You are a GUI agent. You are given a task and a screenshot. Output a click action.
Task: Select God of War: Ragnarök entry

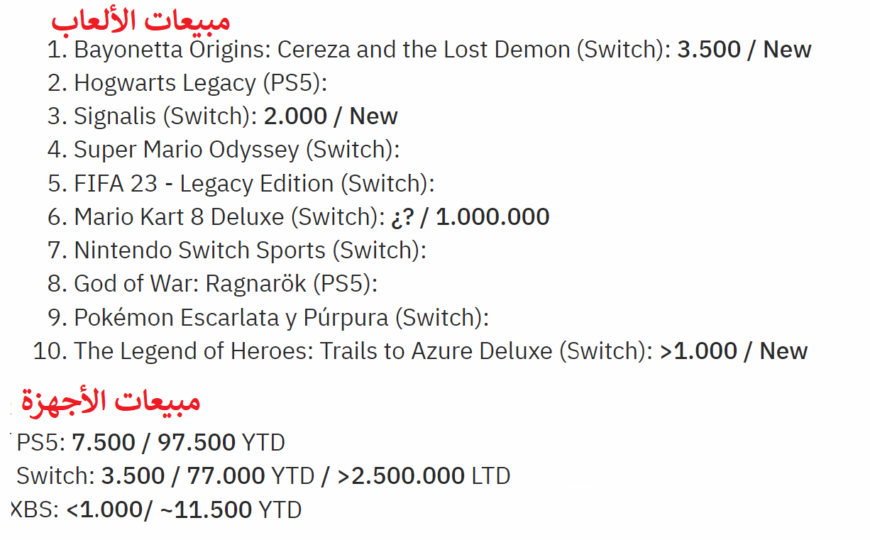pyautogui.click(x=212, y=284)
